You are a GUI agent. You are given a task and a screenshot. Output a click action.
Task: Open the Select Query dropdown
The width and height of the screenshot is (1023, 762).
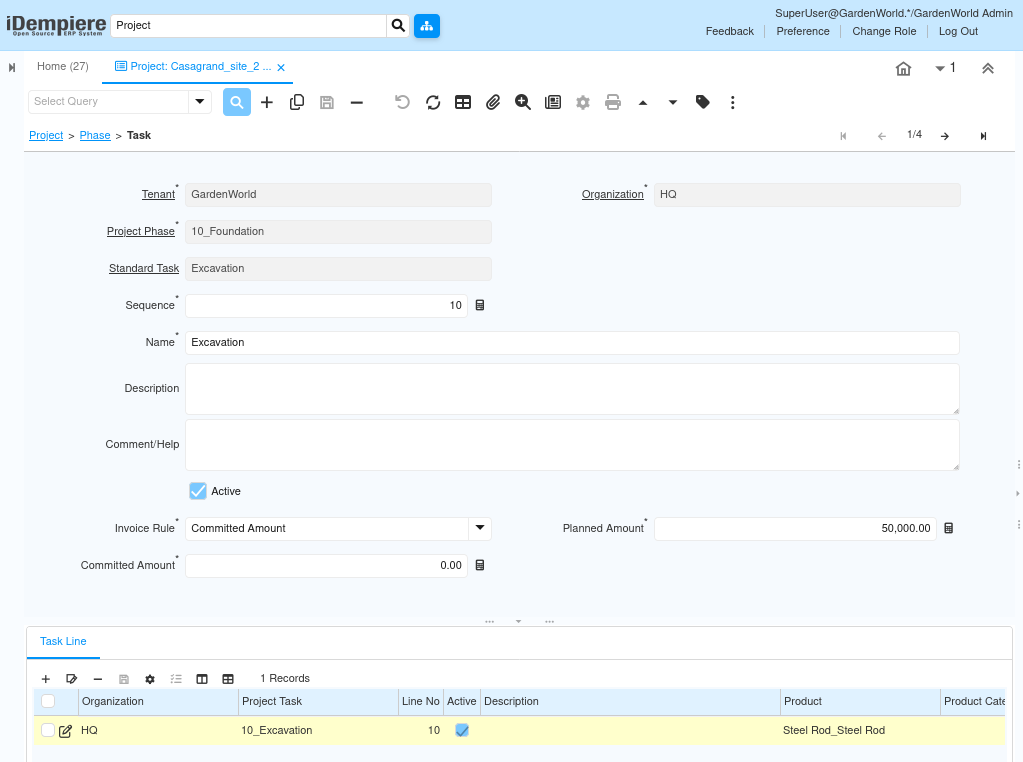click(200, 101)
